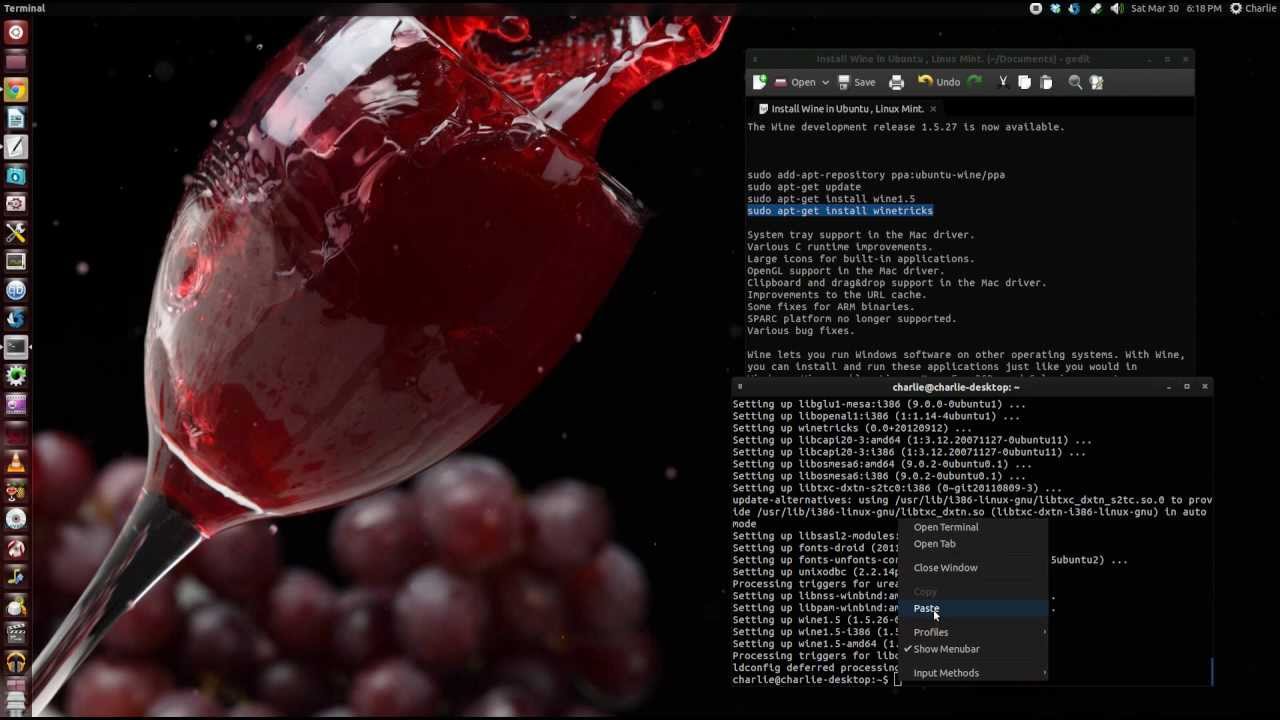Click 'SPARC platform no longer supported.' line
Viewport: 1280px width, 720px height.
coord(852,319)
